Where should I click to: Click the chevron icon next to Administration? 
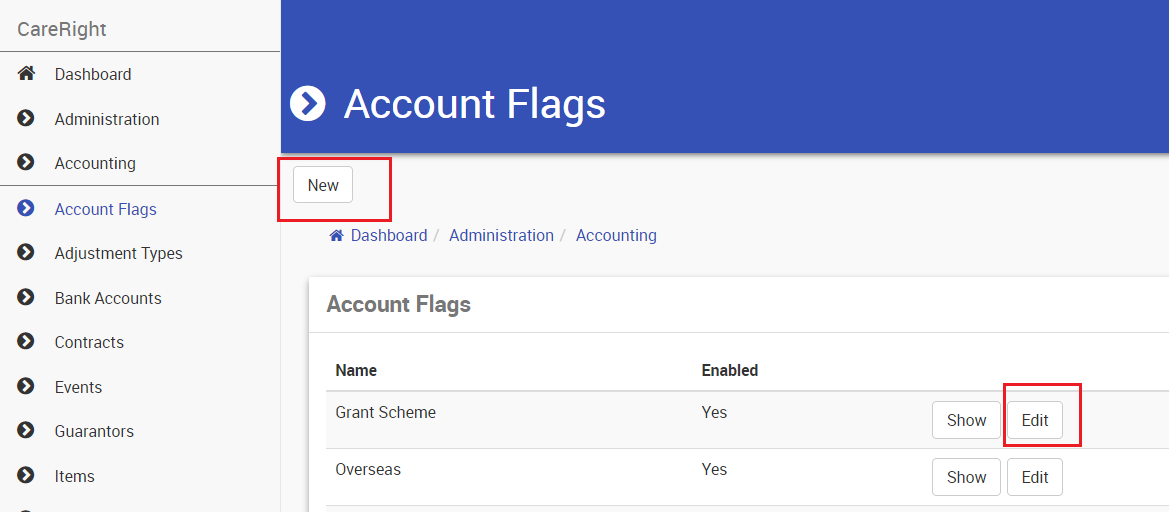pyautogui.click(x=27, y=119)
